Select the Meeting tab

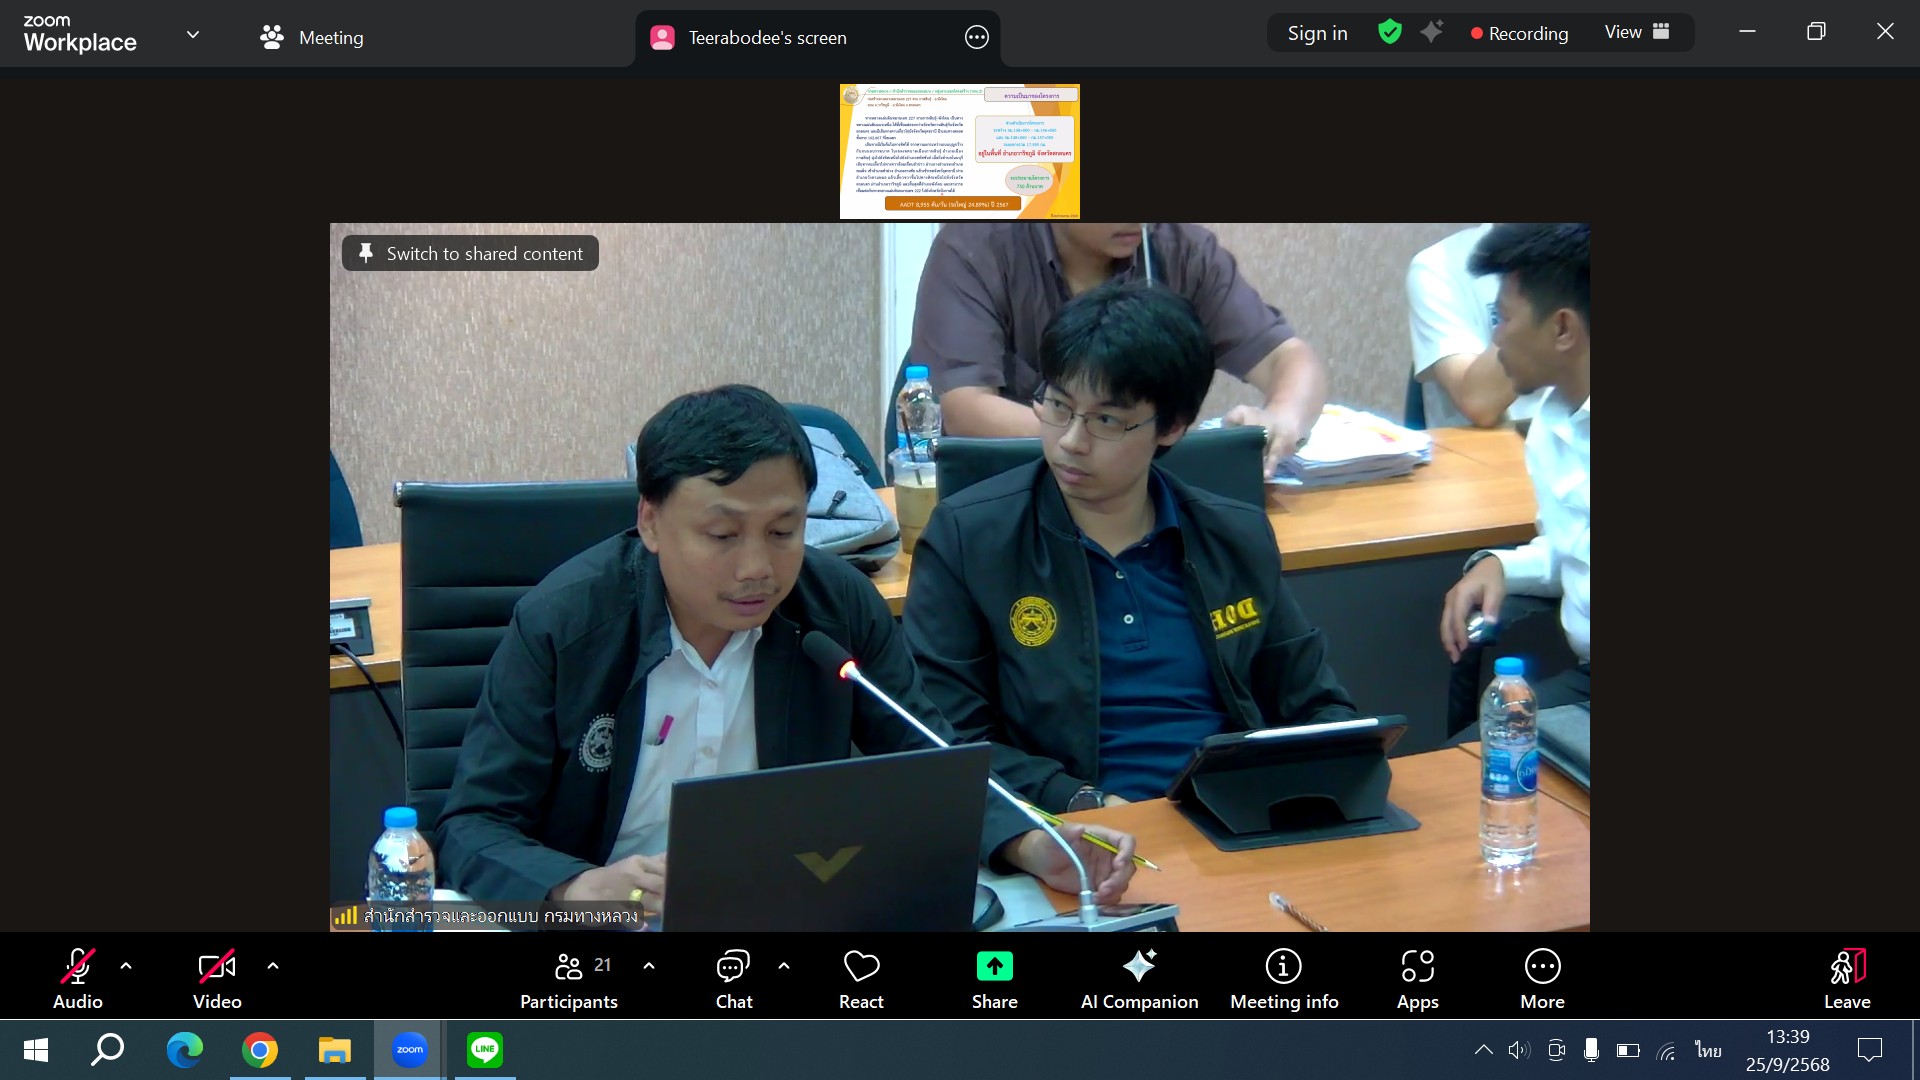[312, 38]
